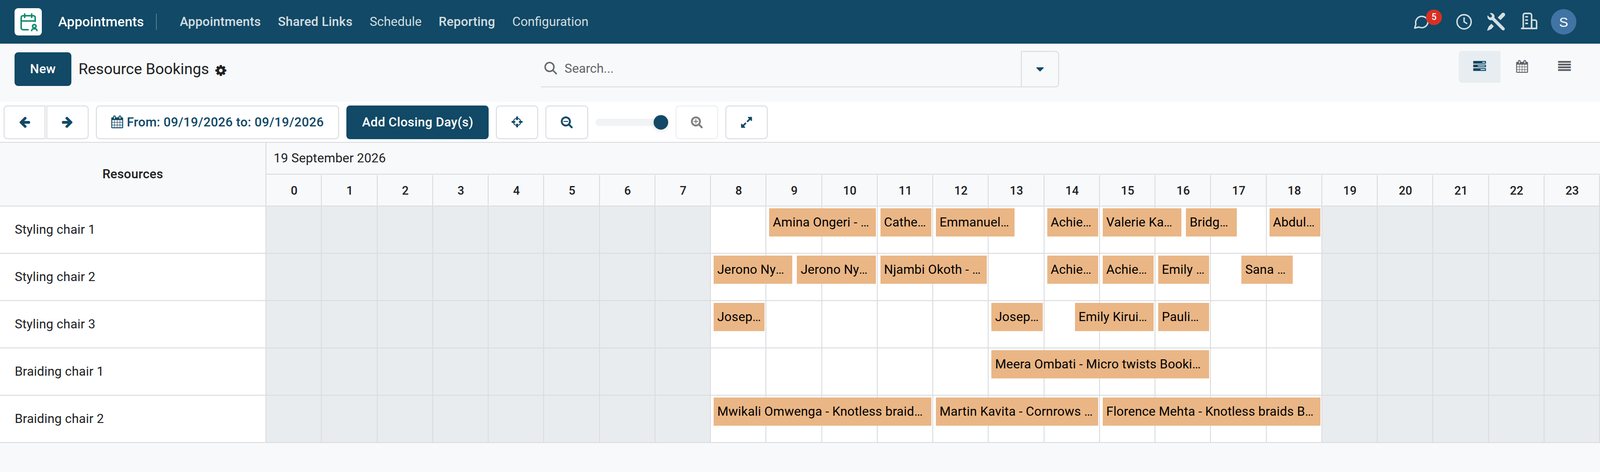The width and height of the screenshot is (1600, 472).
Task: Select the Styling chair 2 resource row
Action: point(133,276)
